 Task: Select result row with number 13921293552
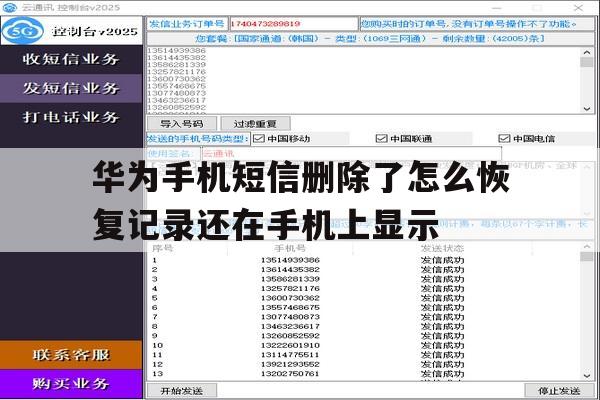[x=364, y=364]
